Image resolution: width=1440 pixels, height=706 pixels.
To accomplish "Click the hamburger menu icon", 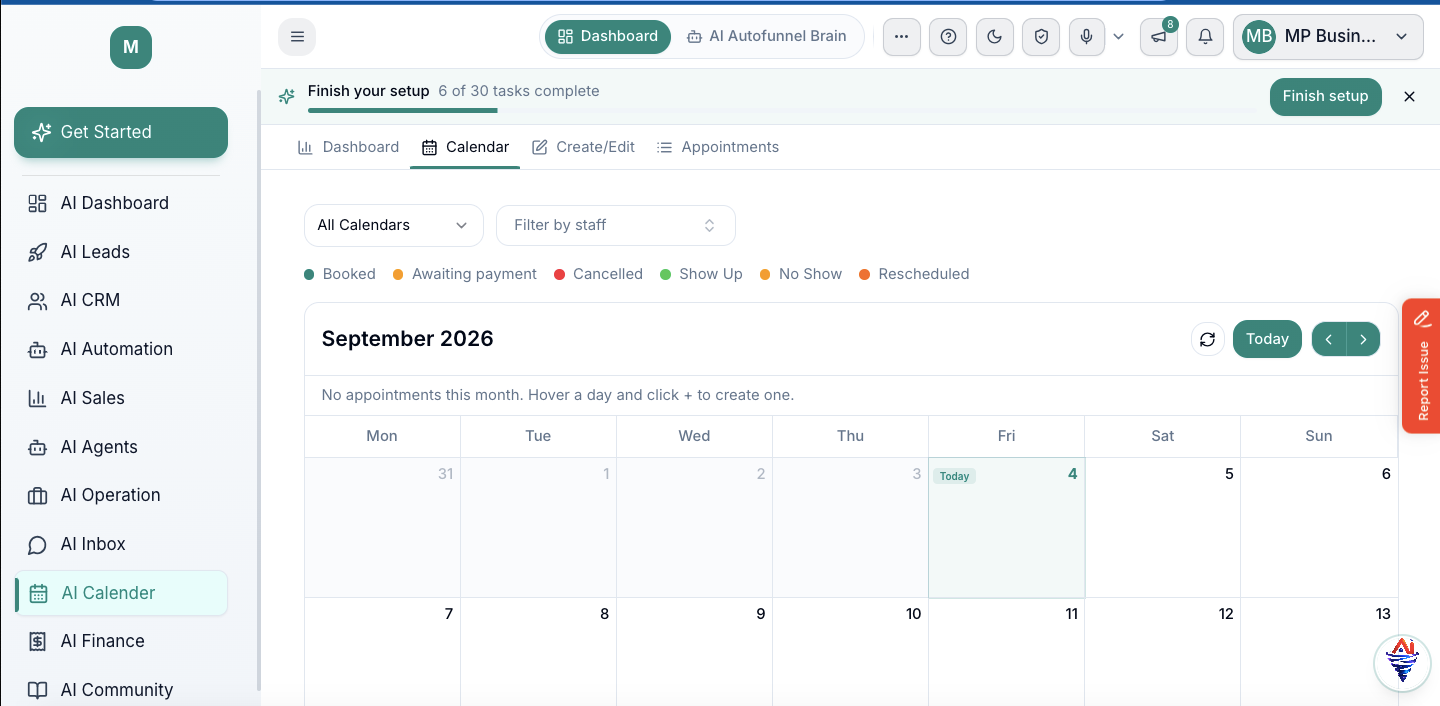I will [x=297, y=37].
